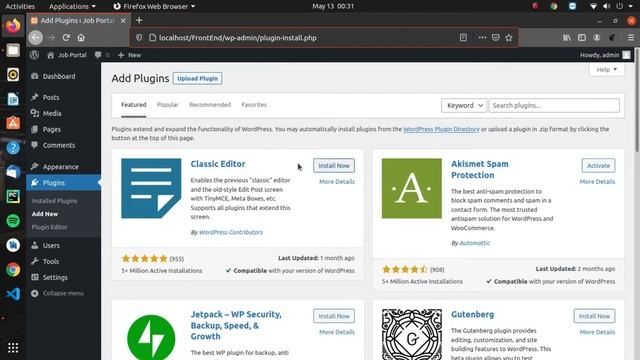Open Plugin Editor submenu item

coord(49,227)
